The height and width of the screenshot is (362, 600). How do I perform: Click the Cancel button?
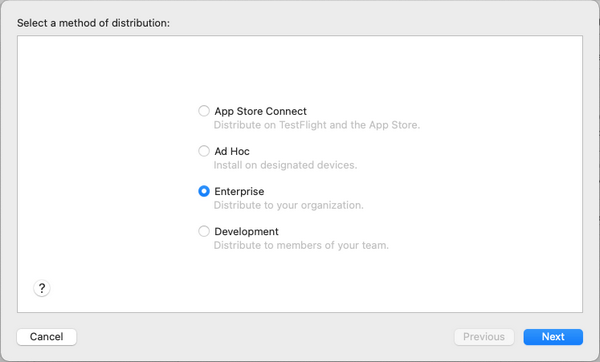[47, 337]
